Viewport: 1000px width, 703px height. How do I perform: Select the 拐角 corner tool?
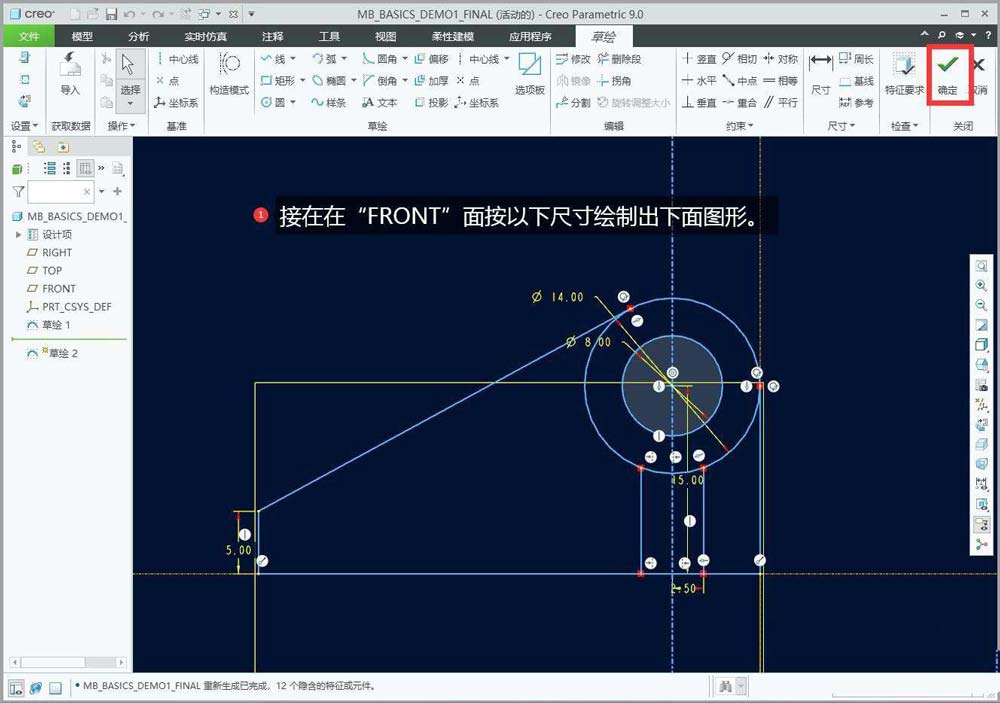[615, 80]
